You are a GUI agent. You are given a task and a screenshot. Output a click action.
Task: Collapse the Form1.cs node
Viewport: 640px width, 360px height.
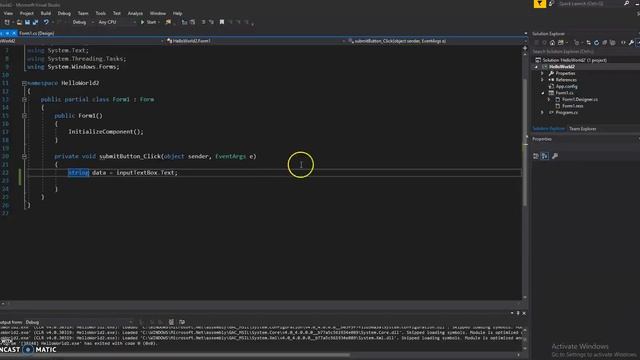point(542,93)
